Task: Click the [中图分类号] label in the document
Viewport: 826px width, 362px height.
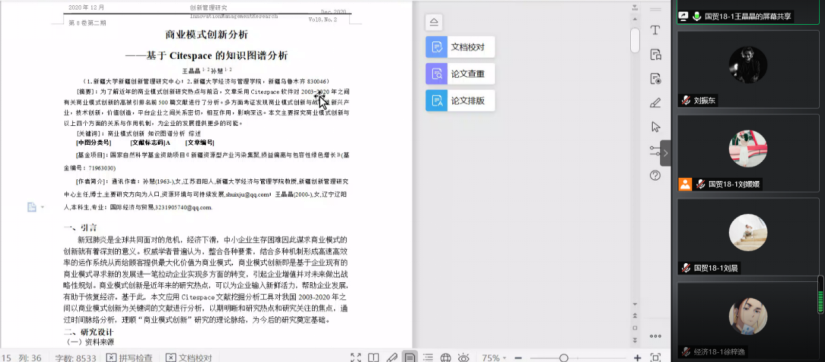Action: [94, 143]
